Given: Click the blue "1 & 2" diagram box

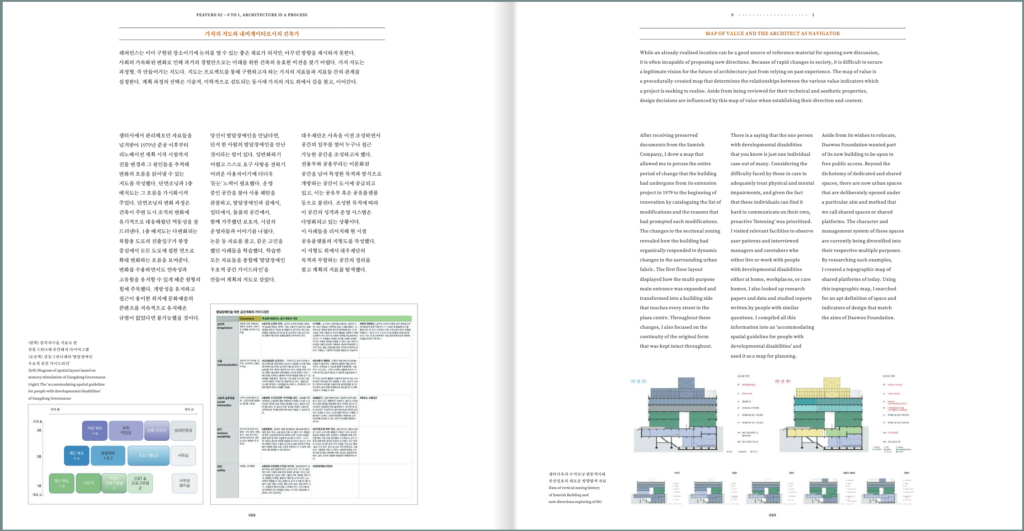Looking at the screenshot, I should point(108,455).
